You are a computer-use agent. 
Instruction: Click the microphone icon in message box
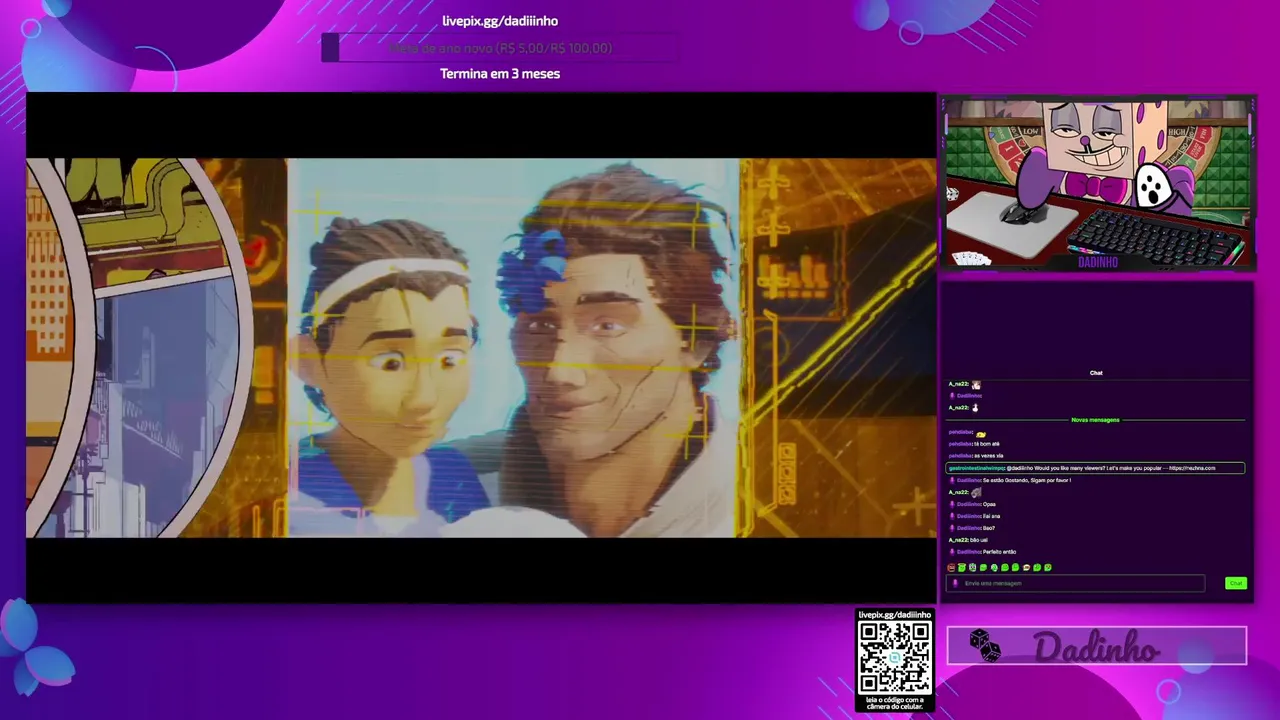click(x=955, y=583)
